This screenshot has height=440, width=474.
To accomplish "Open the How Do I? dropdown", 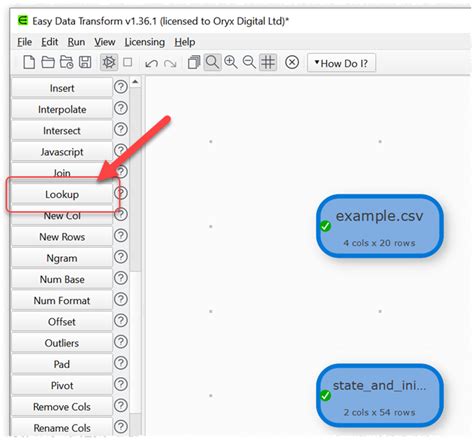I will coord(341,63).
